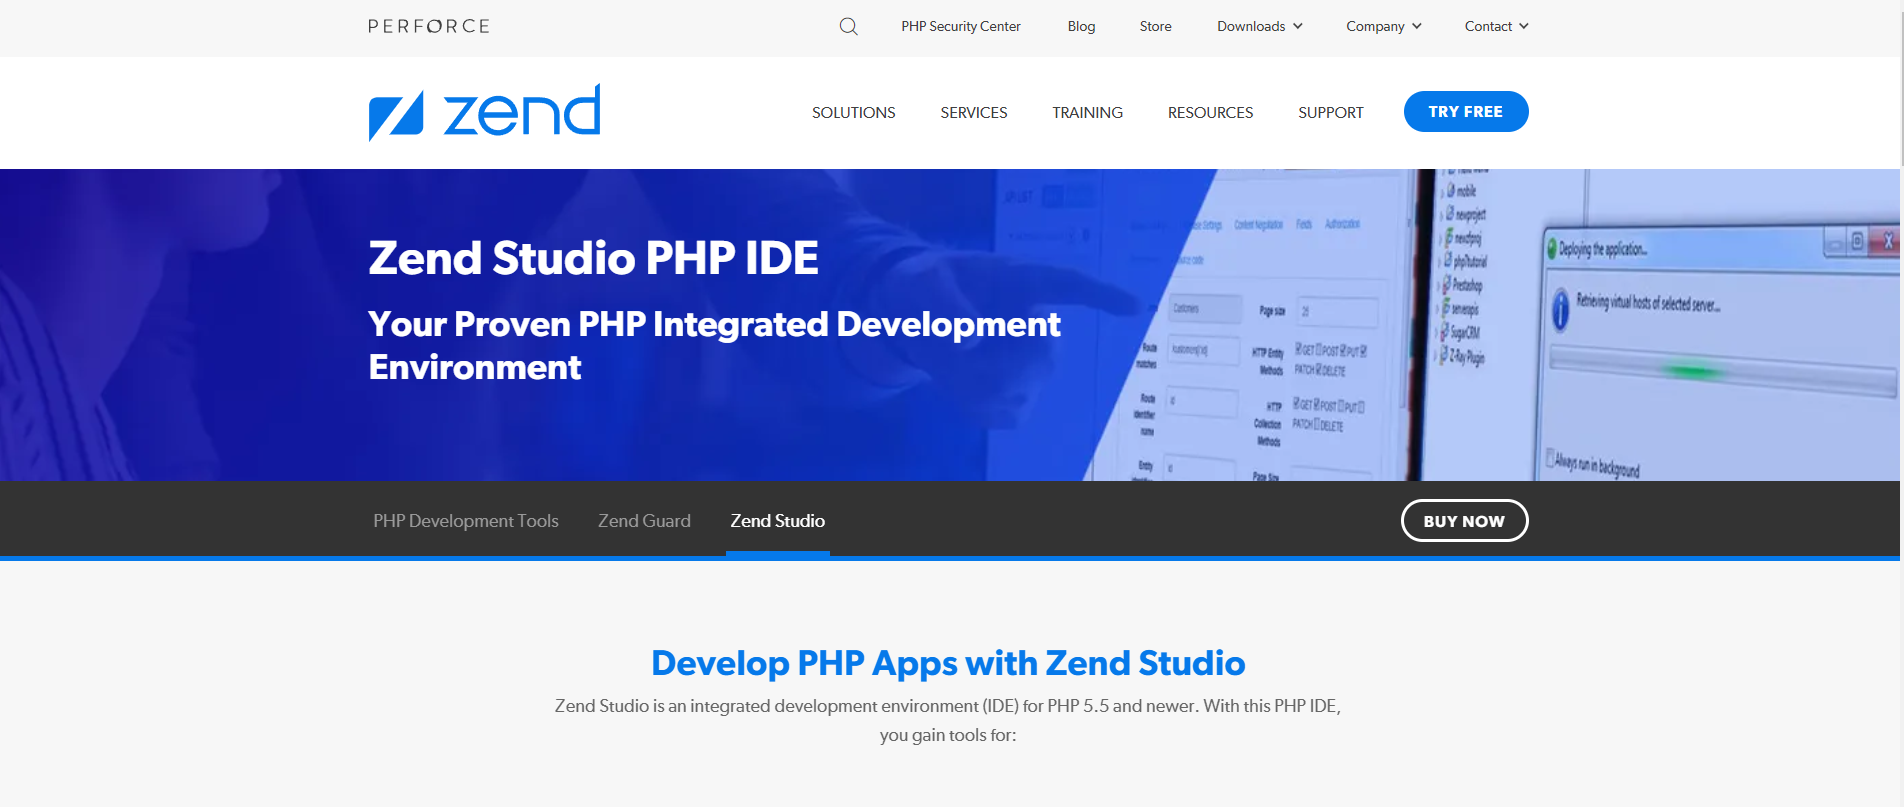Go to the Zend logo homepage
The image size is (1904, 807).
484,112
